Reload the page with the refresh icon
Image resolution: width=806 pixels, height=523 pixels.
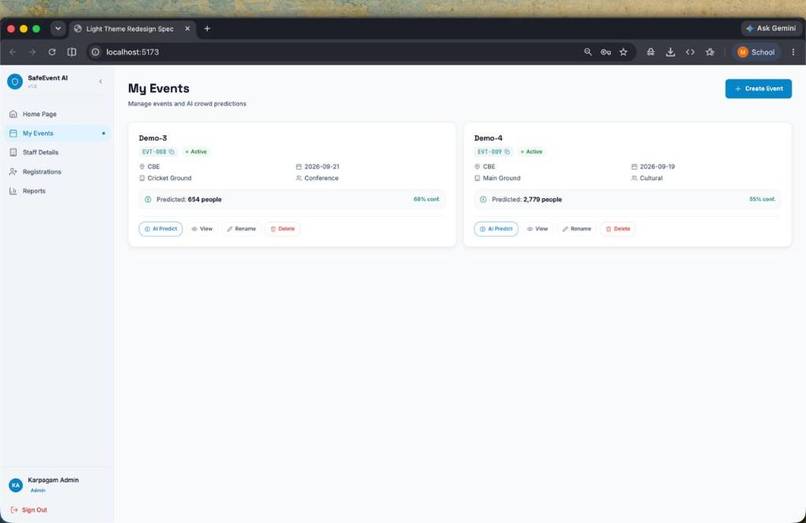point(52,52)
